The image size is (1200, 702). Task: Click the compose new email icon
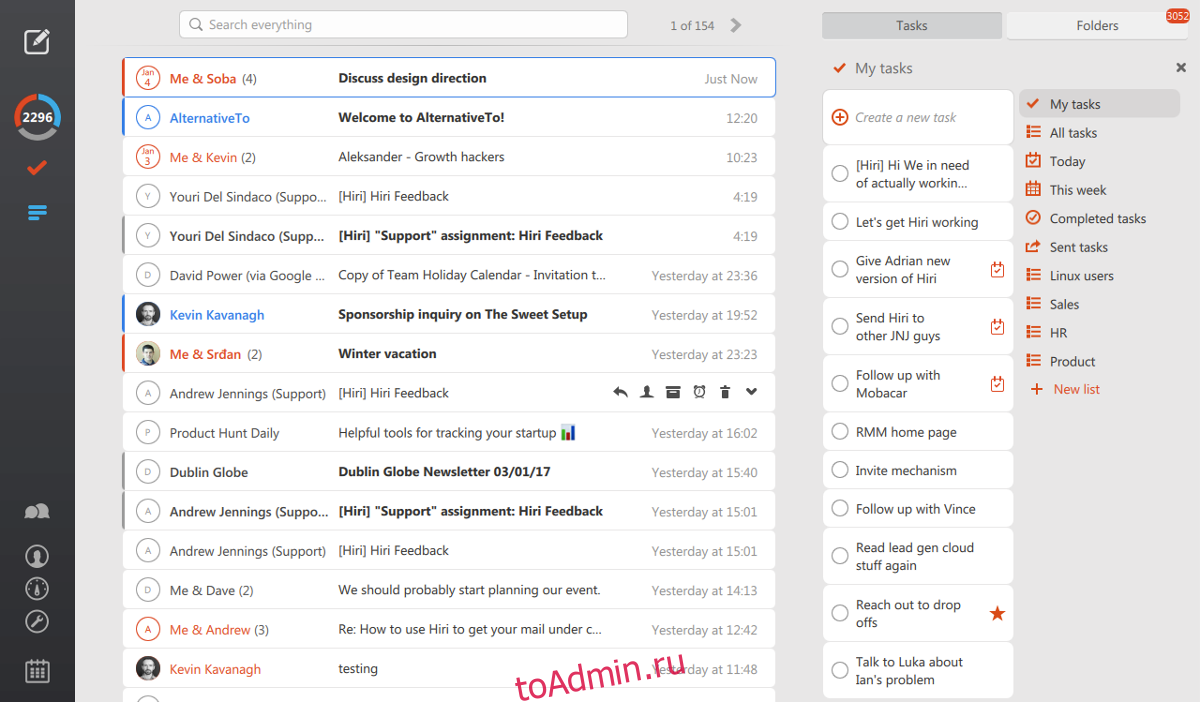37,41
